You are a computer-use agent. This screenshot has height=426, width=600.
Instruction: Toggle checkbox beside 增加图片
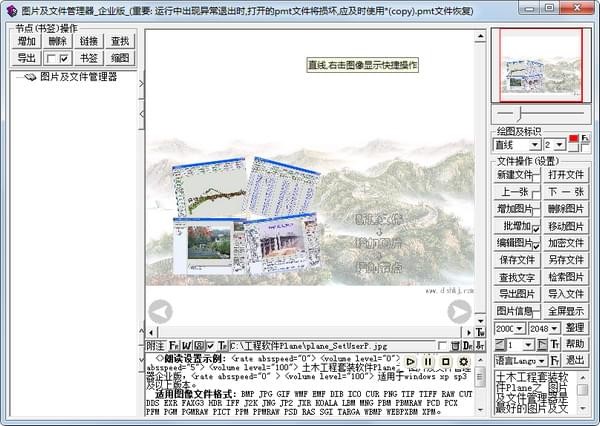click(536, 211)
